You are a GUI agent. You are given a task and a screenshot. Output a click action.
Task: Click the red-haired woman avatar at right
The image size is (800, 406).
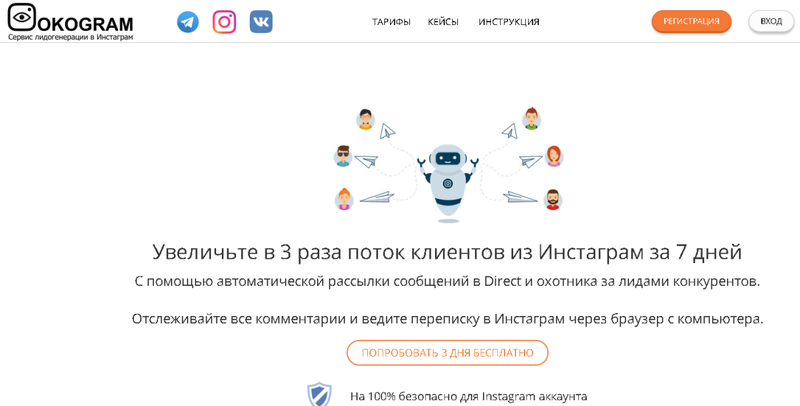point(554,156)
